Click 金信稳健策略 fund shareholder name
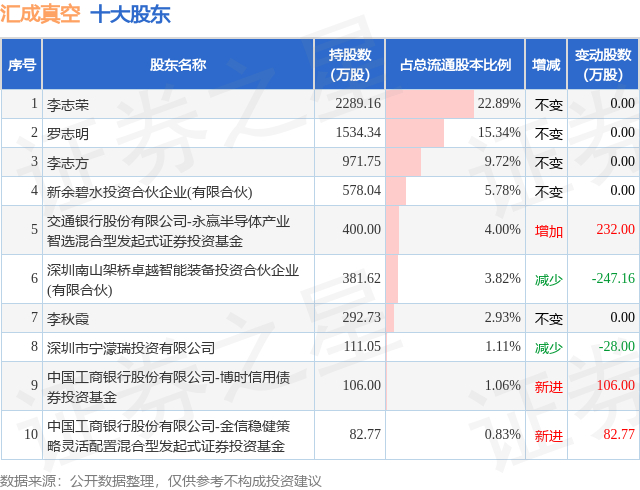This screenshot has width=640, height=490. coord(168,436)
